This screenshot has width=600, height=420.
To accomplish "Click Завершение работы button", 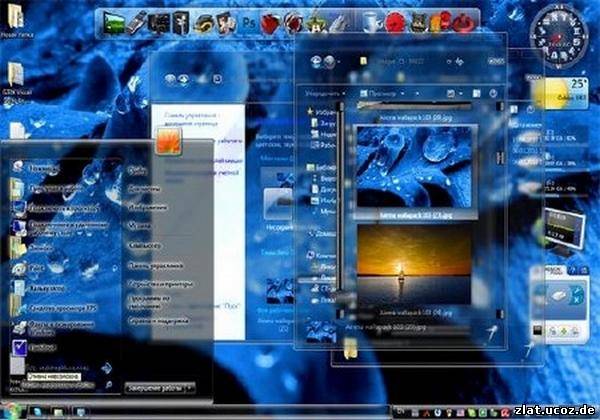I will pos(155,388).
